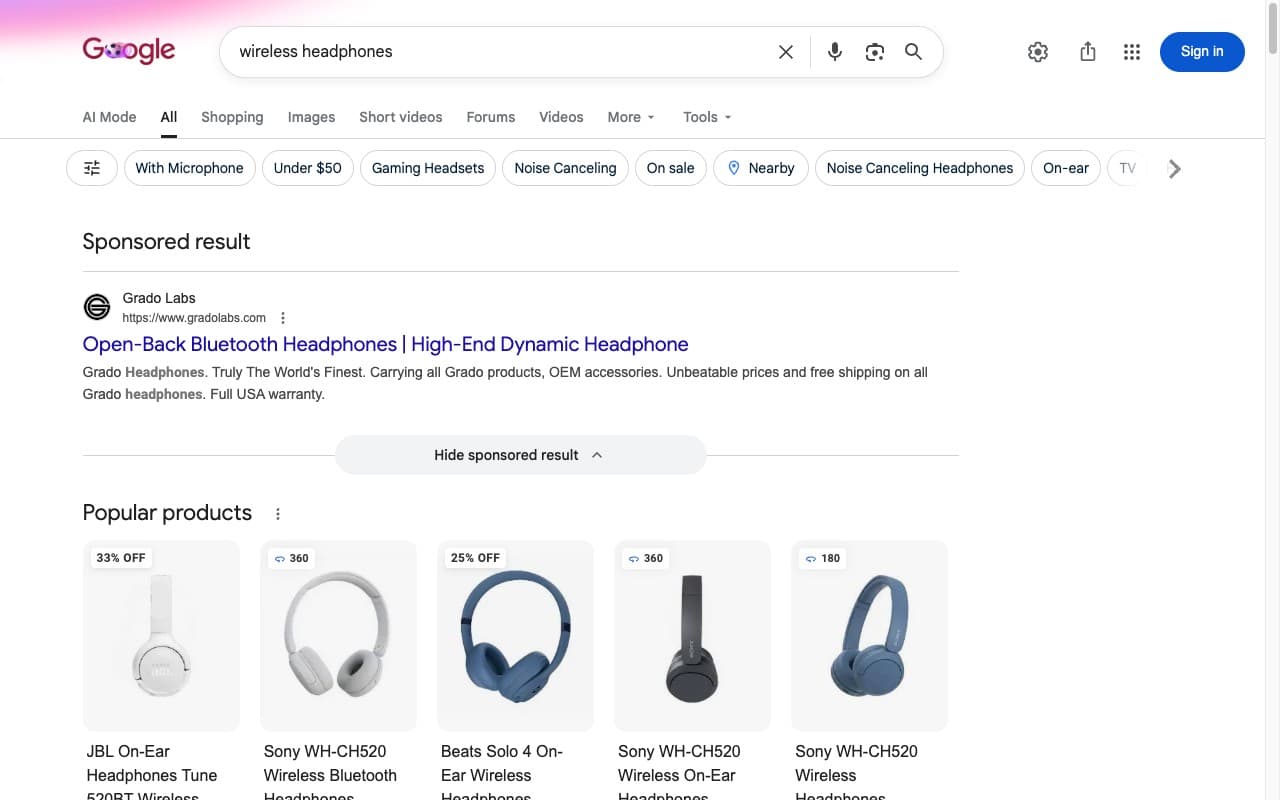Show more filter chips arrow
The width and height of the screenshot is (1280, 800).
(1175, 169)
